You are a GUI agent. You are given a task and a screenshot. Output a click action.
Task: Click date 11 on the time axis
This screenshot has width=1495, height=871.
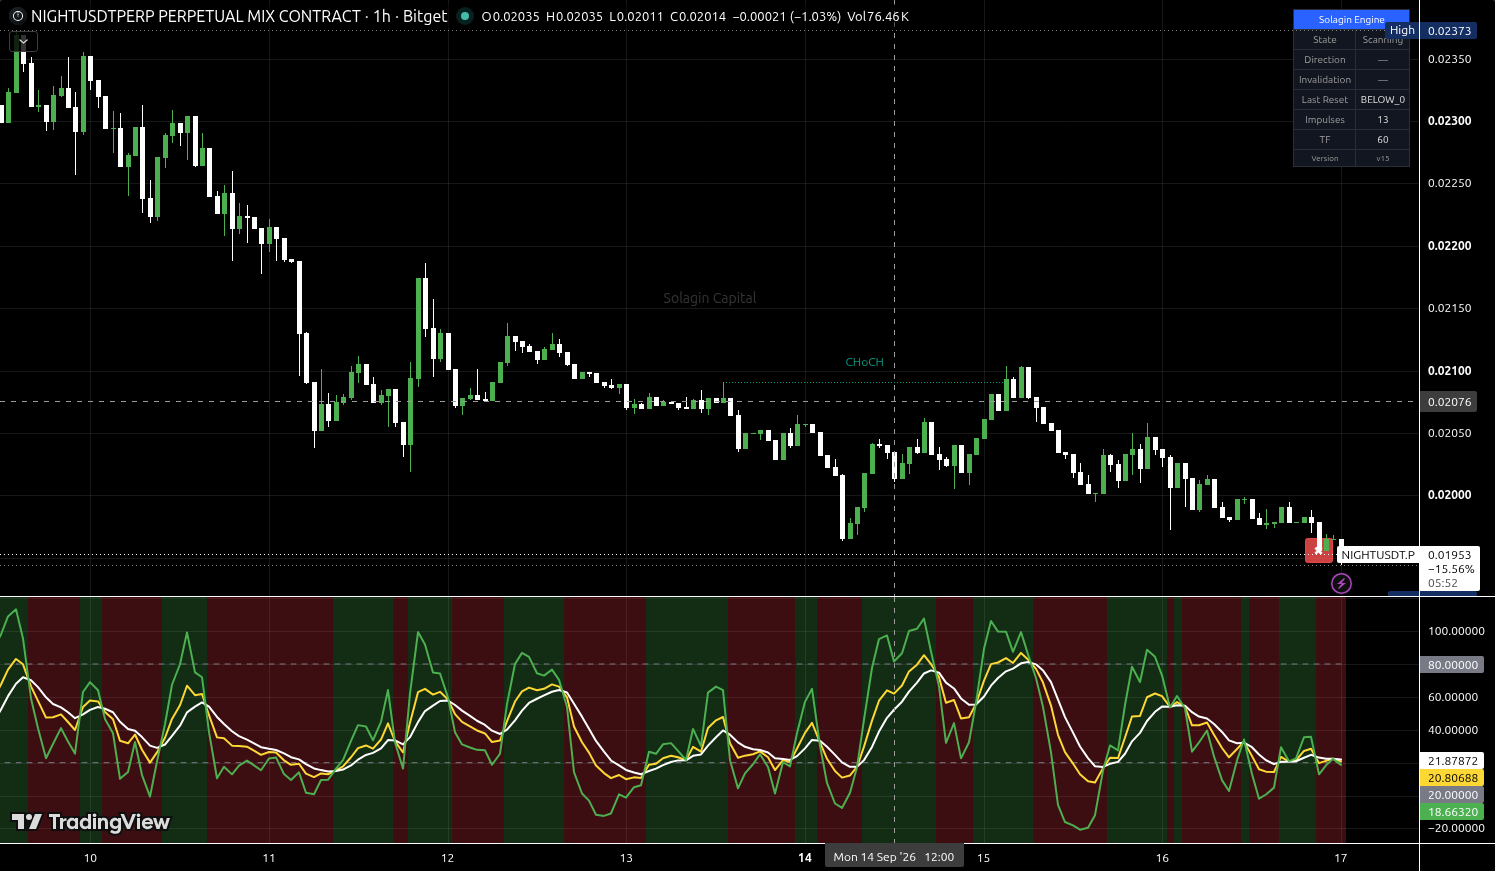(x=269, y=858)
